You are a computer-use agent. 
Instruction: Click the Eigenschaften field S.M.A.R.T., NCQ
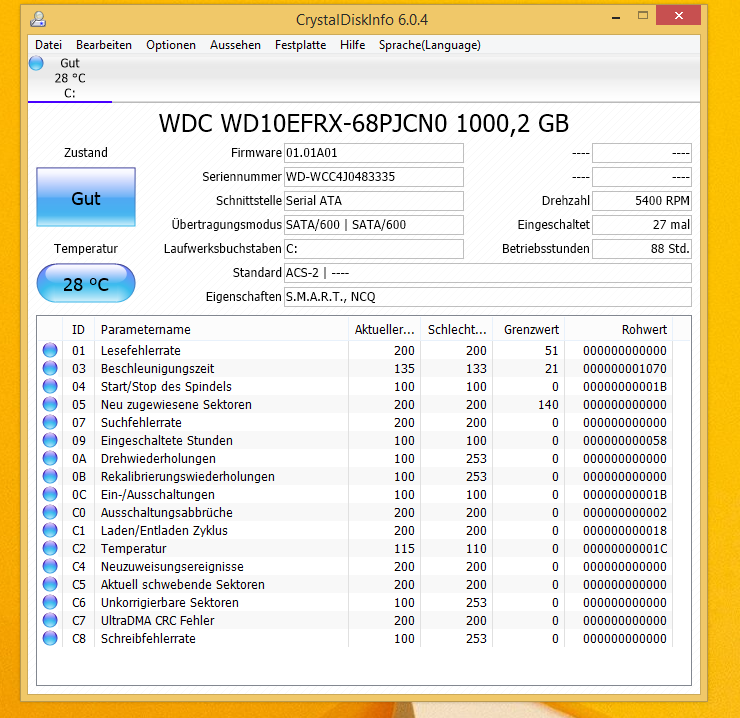pyautogui.click(x=488, y=297)
